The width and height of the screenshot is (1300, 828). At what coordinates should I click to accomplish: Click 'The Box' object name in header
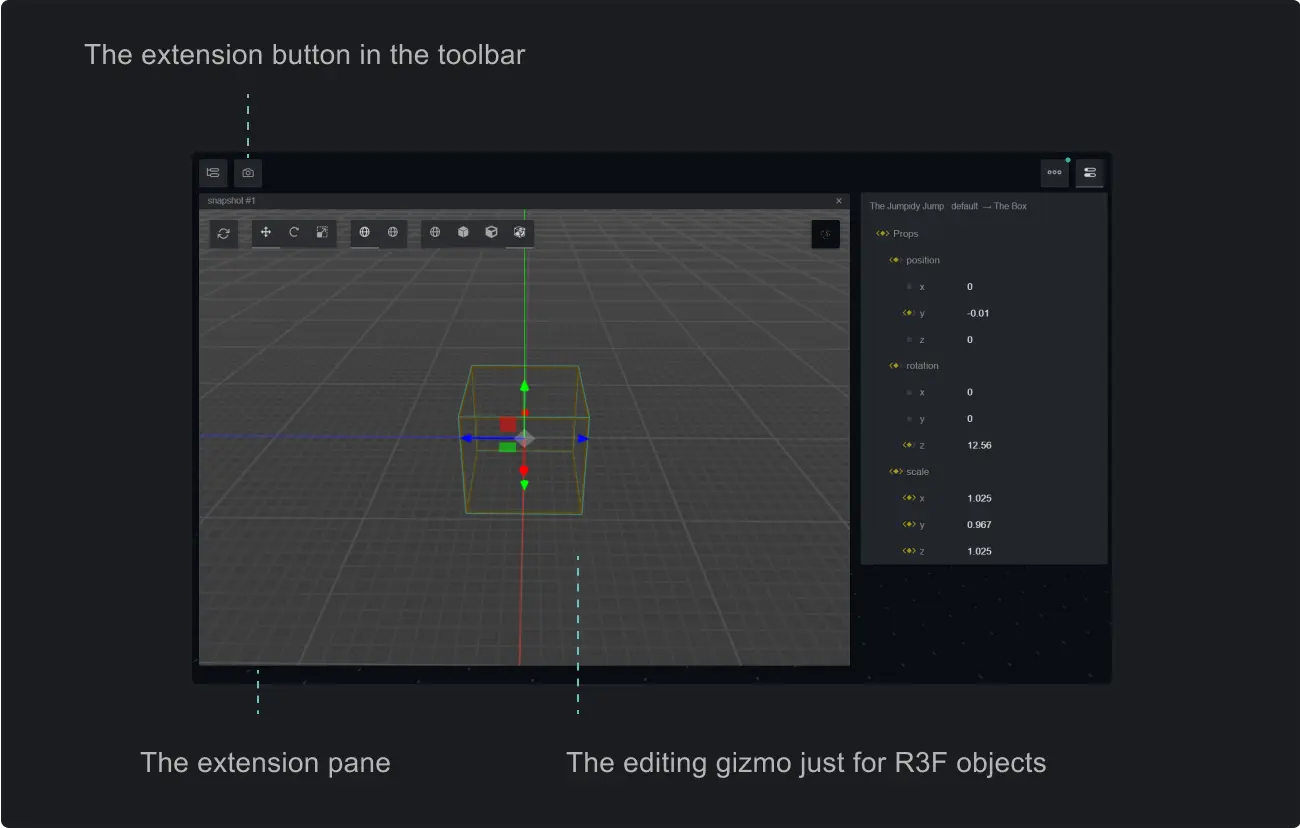pos(1010,206)
